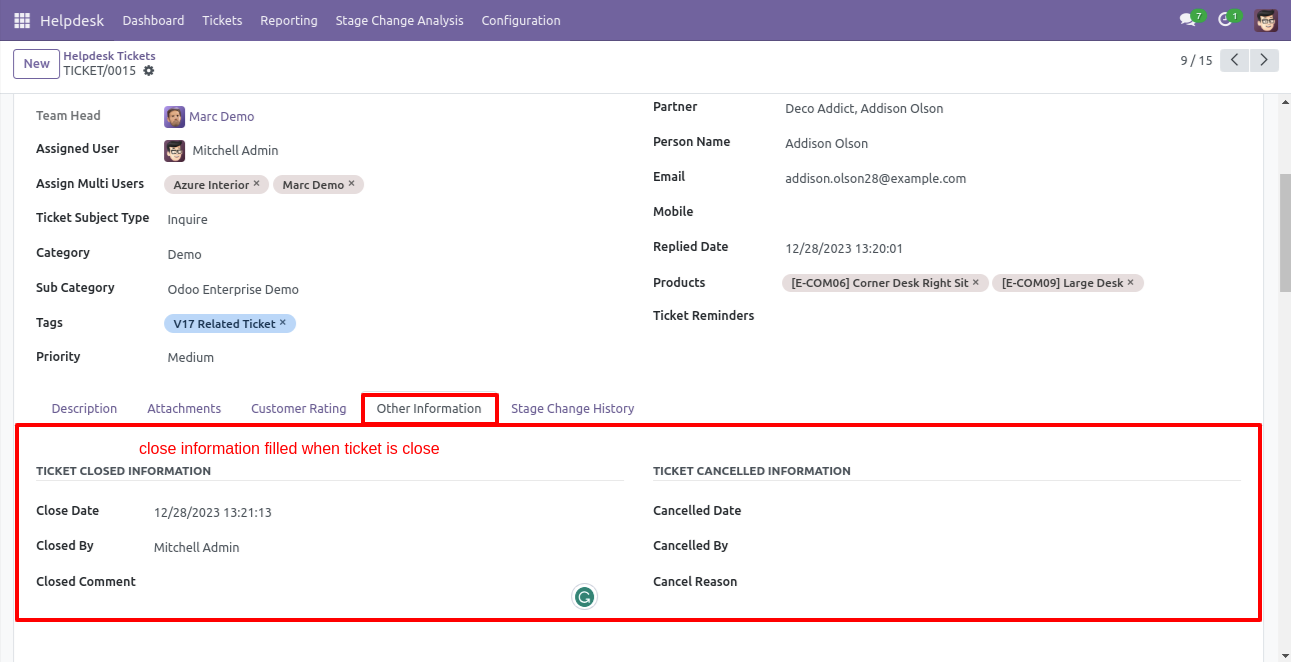Open the Reporting menu
This screenshot has width=1291, height=662.
point(289,20)
